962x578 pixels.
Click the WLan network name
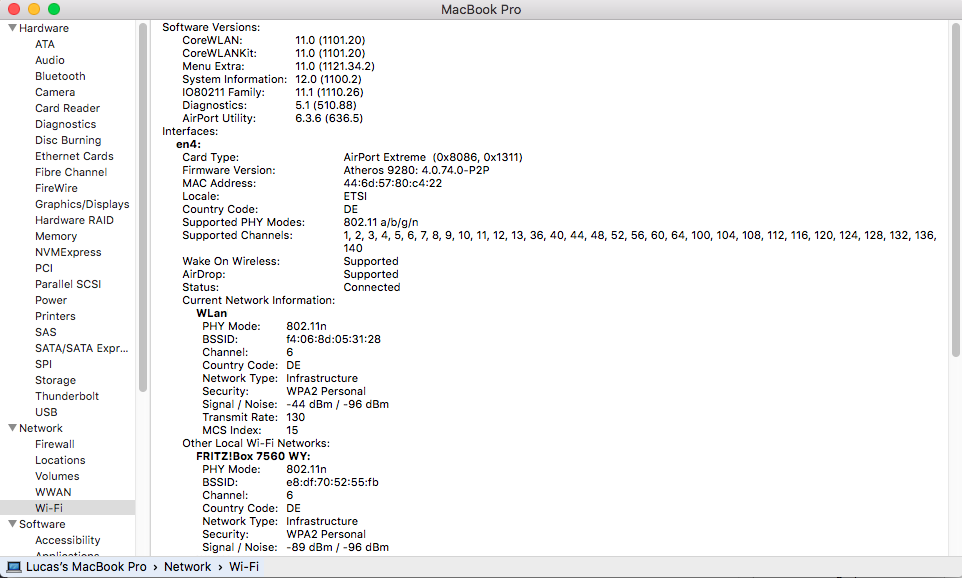point(212,313)
